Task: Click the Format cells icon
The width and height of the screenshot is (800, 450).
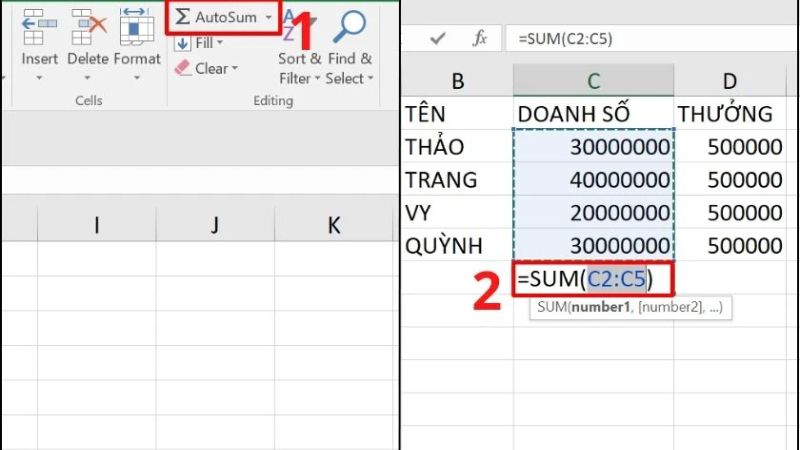Action: tap(136, 27)
